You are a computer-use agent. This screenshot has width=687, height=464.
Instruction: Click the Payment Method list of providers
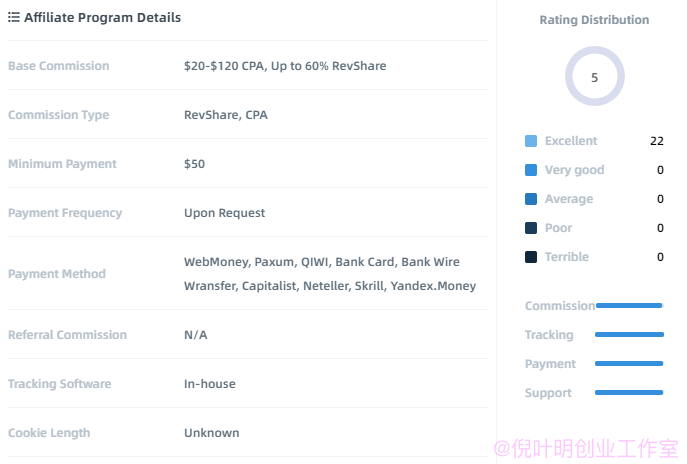click(x=330, y=273)
